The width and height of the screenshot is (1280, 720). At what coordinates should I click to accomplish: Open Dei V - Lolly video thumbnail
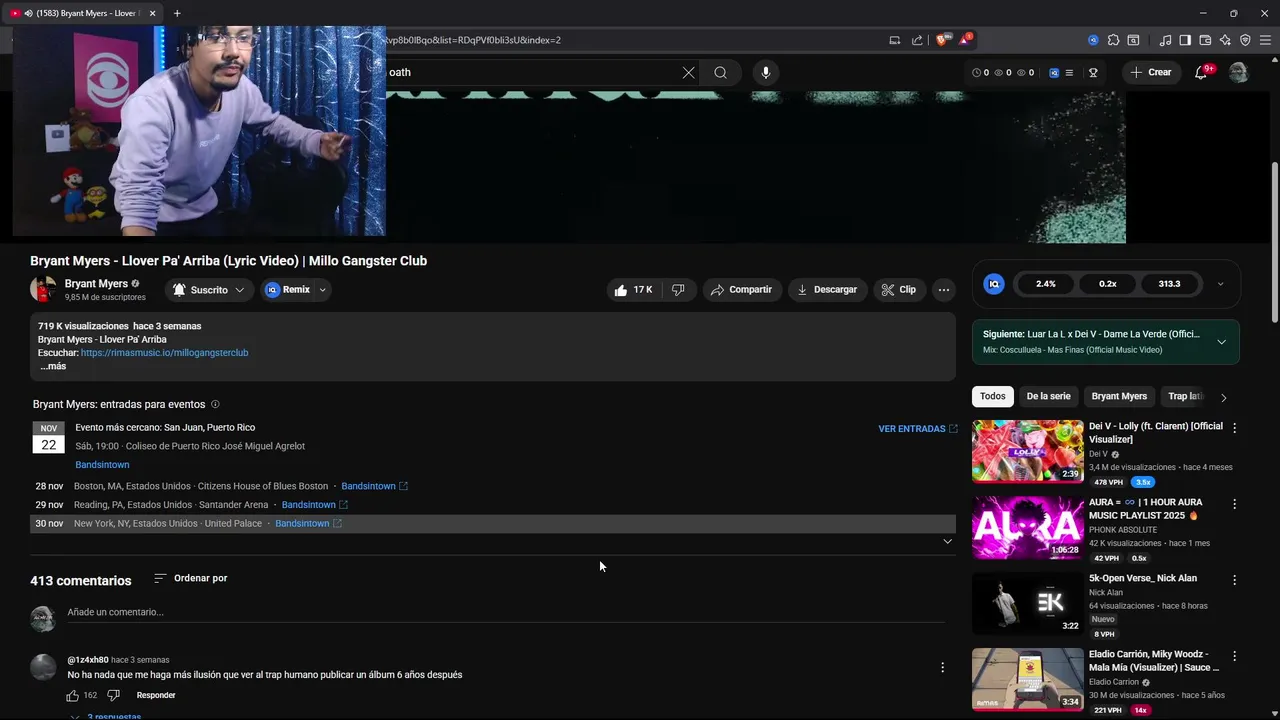point(1027,451)
